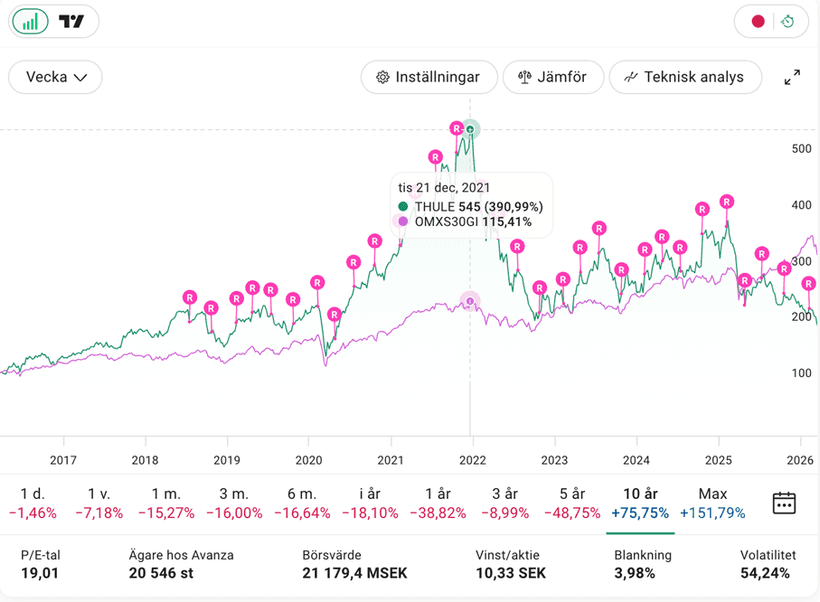The height and width of the screenshot is (602, 820).
Task: Select the 3 m. time period
Action: (x=234, y=502)
